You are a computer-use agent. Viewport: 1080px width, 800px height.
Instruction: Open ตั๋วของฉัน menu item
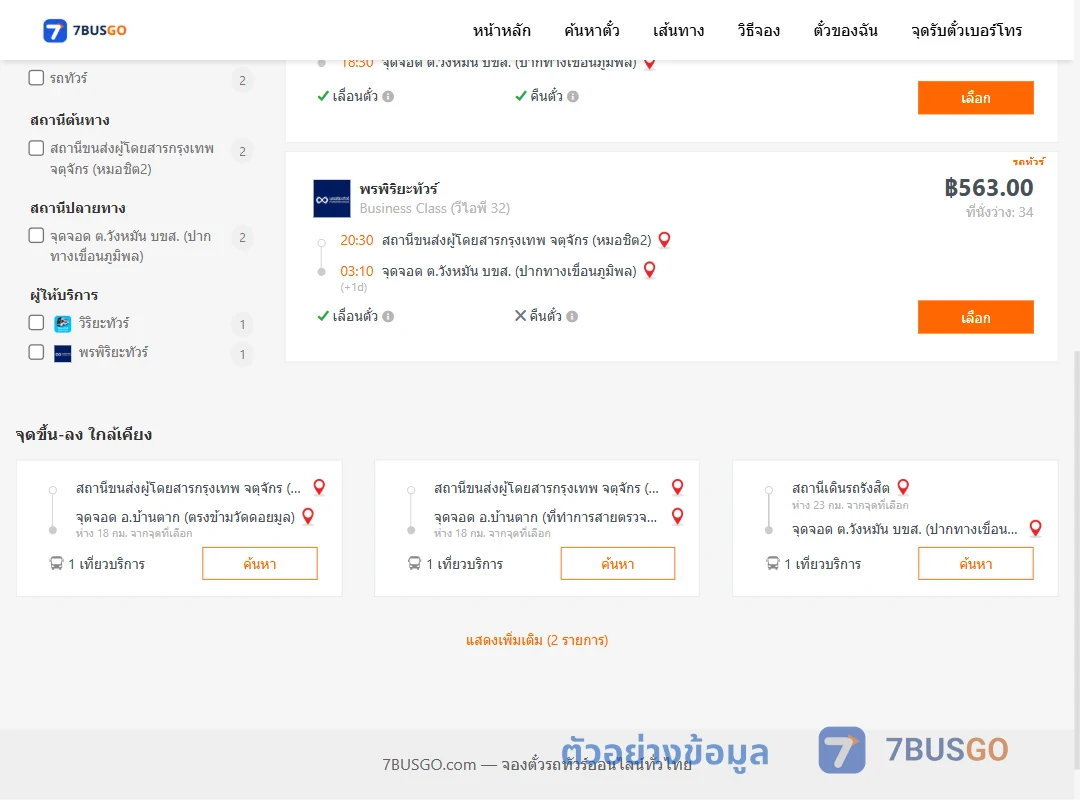[x=845, y=30]
